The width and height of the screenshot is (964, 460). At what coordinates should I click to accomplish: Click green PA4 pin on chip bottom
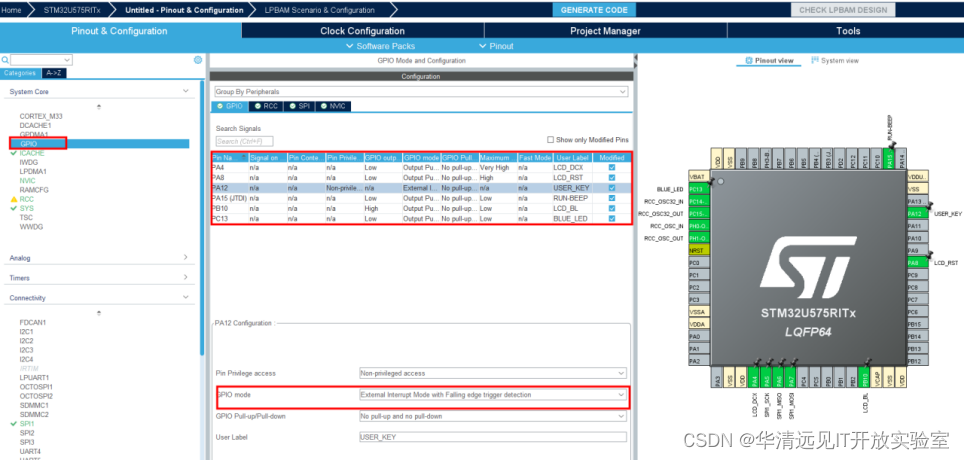754,376
